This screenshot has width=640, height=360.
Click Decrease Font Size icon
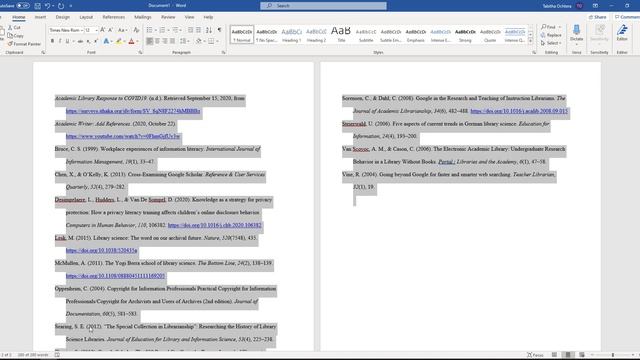(x=111, y=30)
